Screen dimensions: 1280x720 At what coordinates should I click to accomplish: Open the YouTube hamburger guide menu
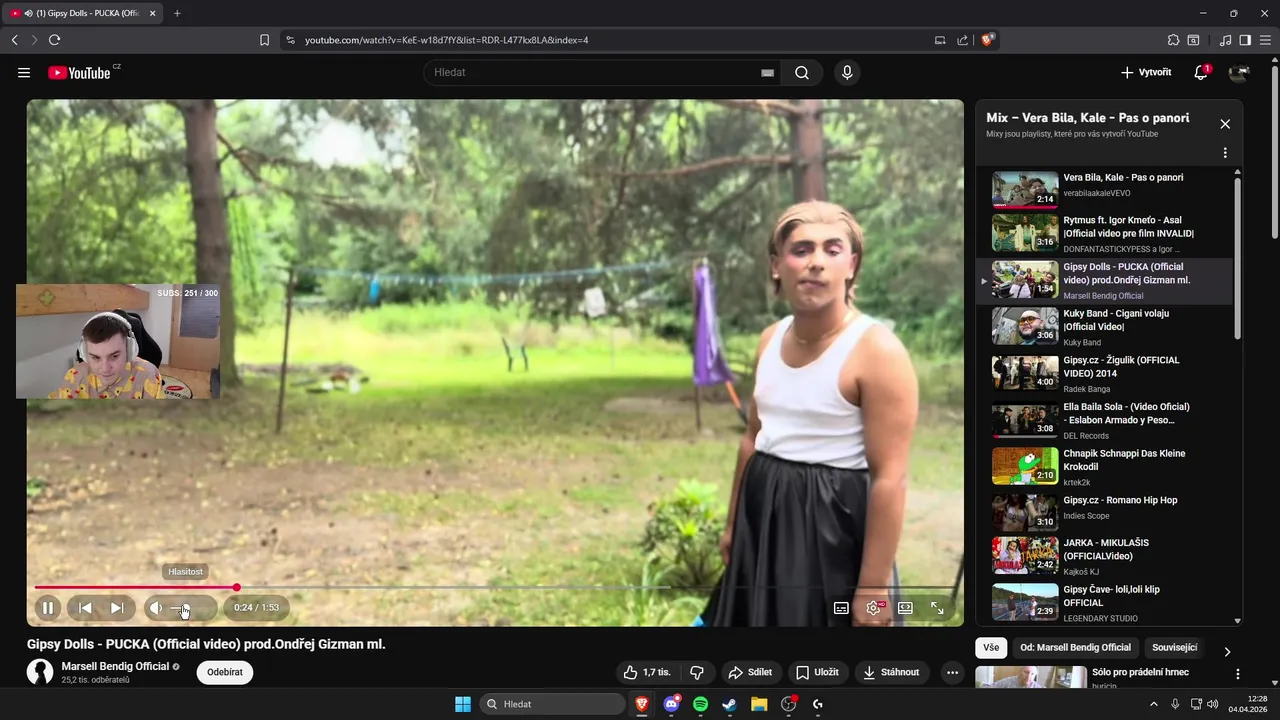point(24,73)
